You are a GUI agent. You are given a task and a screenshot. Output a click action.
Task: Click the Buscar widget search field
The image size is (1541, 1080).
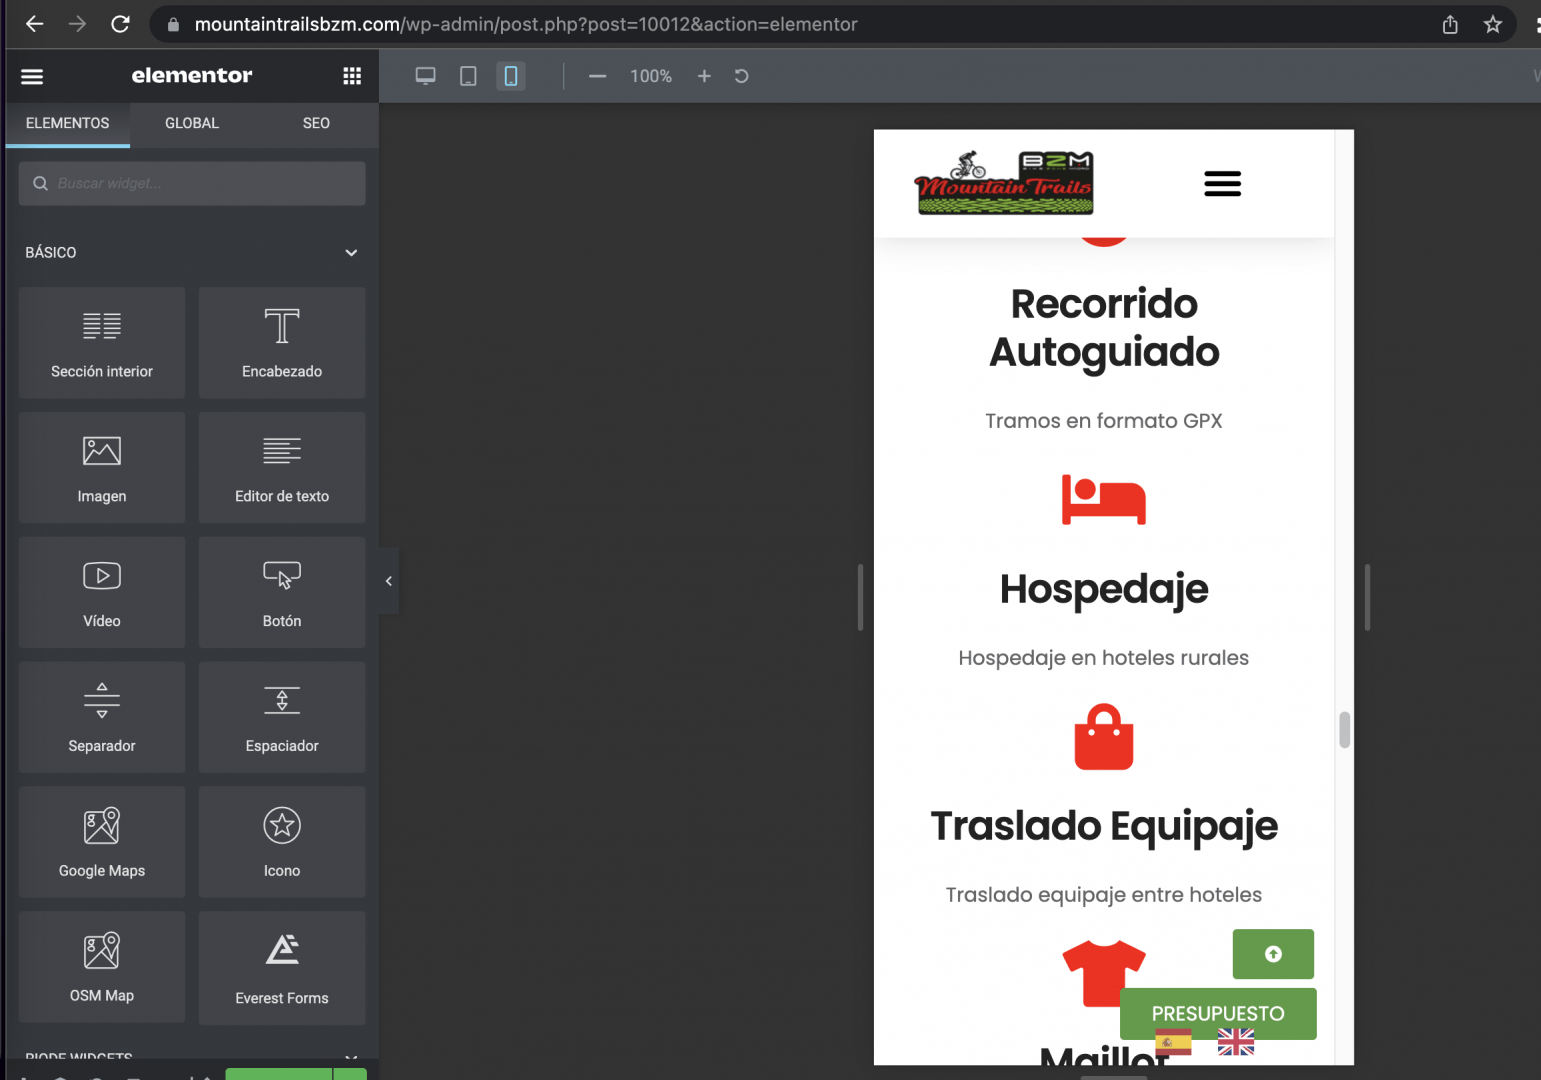click(192, 184)
